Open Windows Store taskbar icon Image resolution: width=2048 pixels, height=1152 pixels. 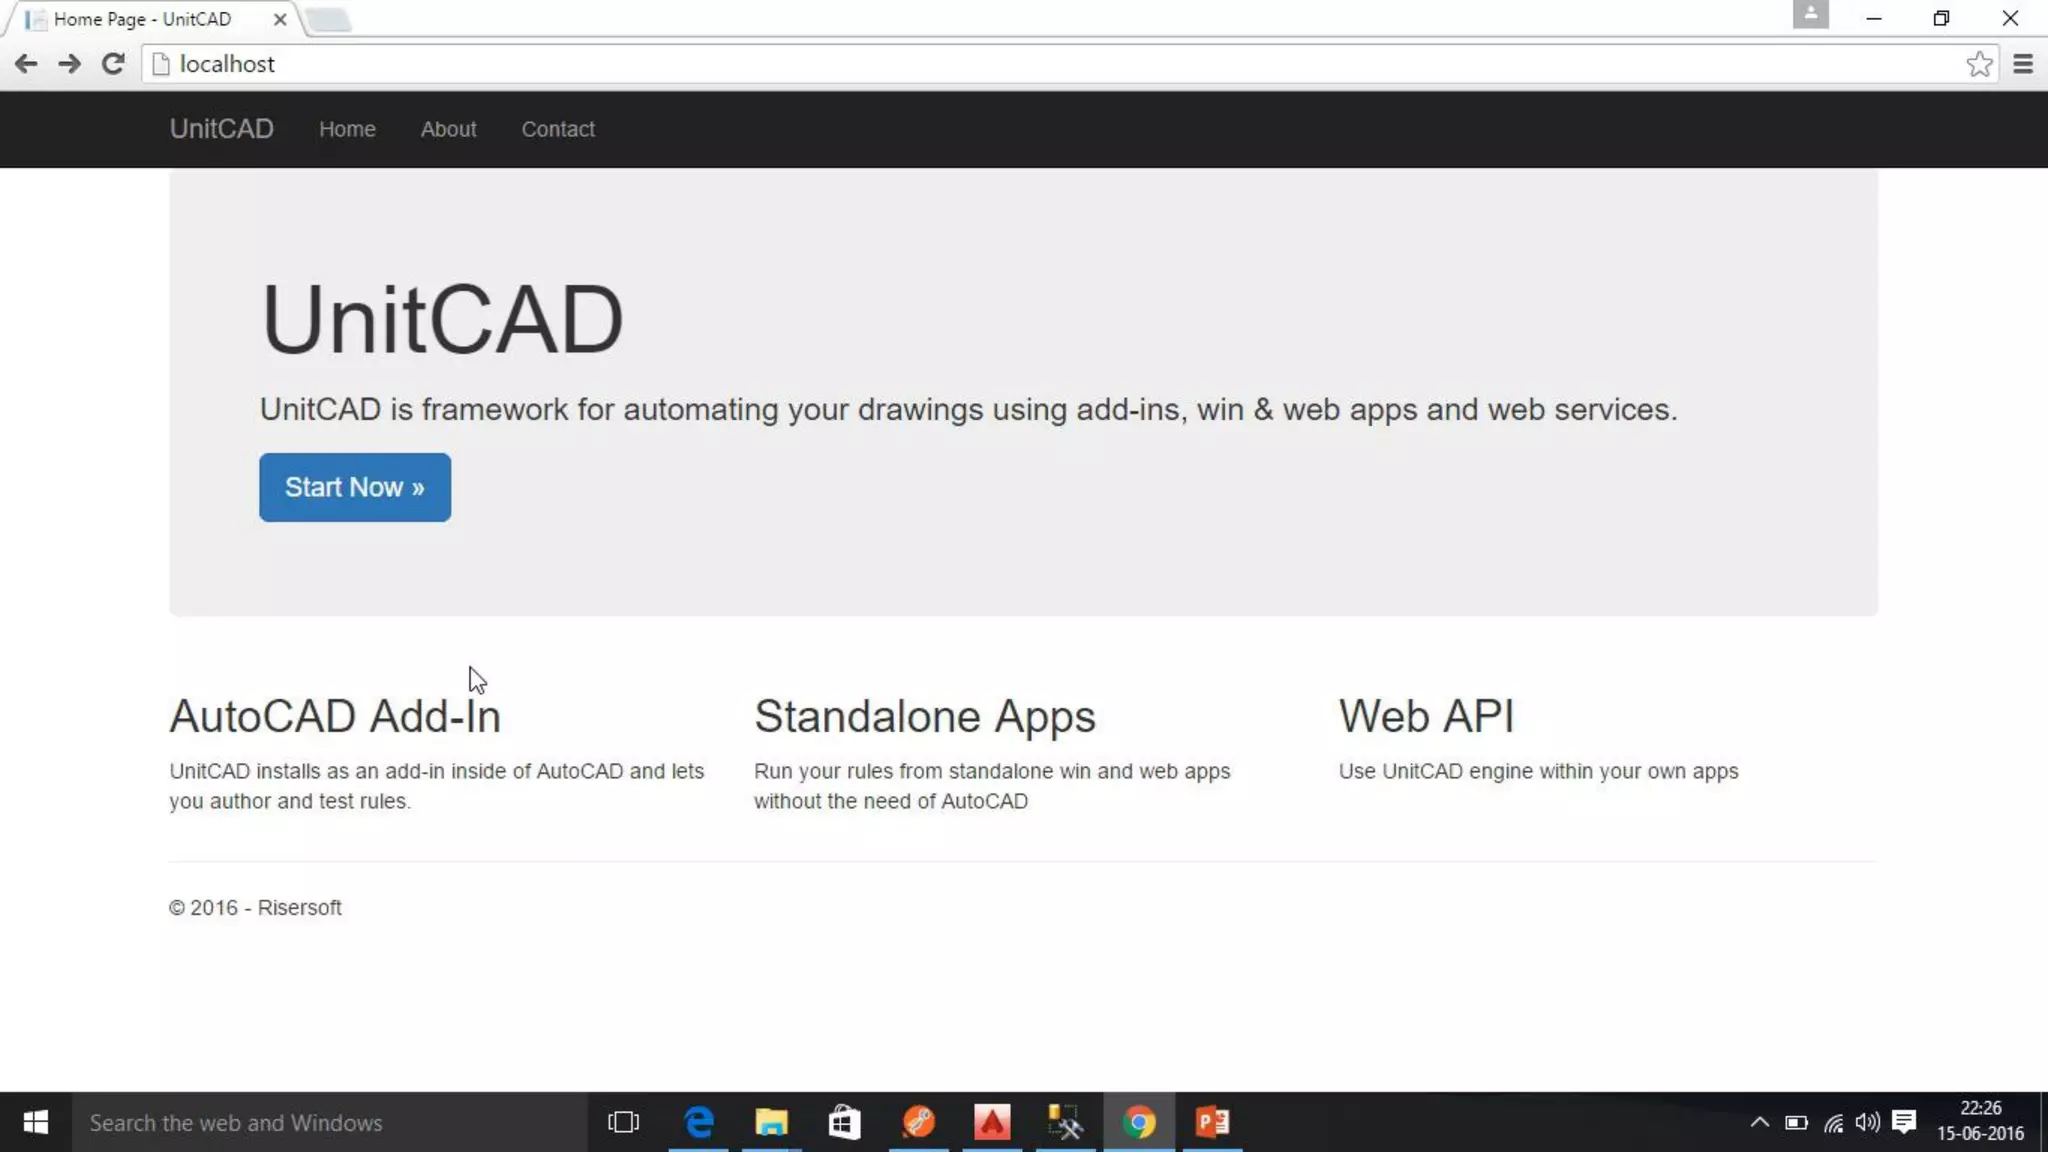click(844, 1122)
